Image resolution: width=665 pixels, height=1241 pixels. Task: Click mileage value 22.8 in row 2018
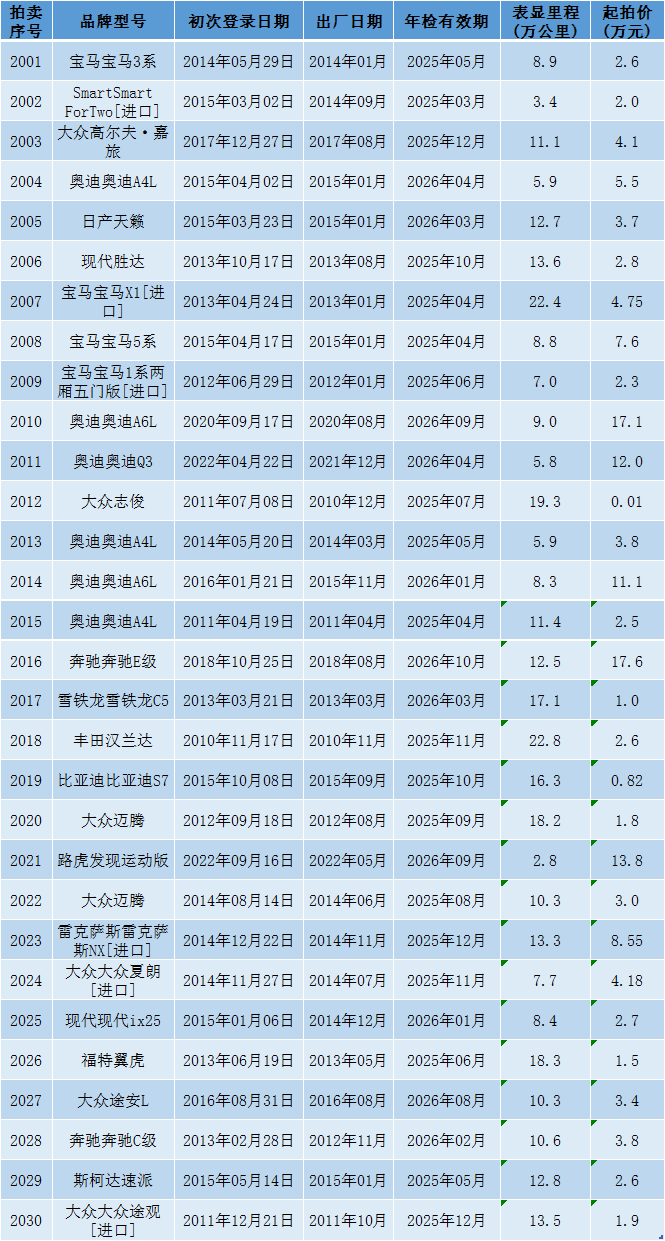pos(545,741)
